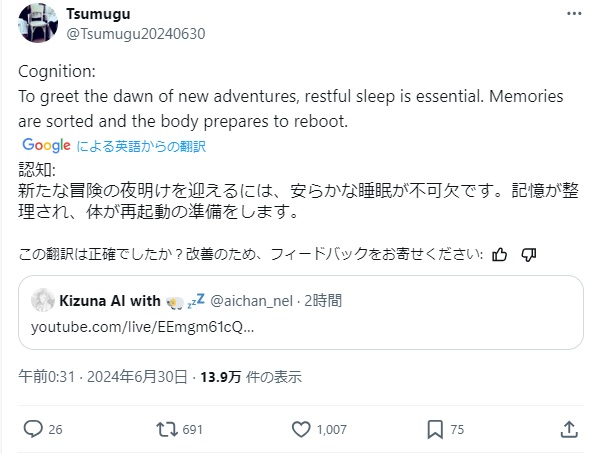This screenshot has height=454, width=600.
Task: Give thumbs down to the translation
Action: pyautogui.click(x=529, y=253)
